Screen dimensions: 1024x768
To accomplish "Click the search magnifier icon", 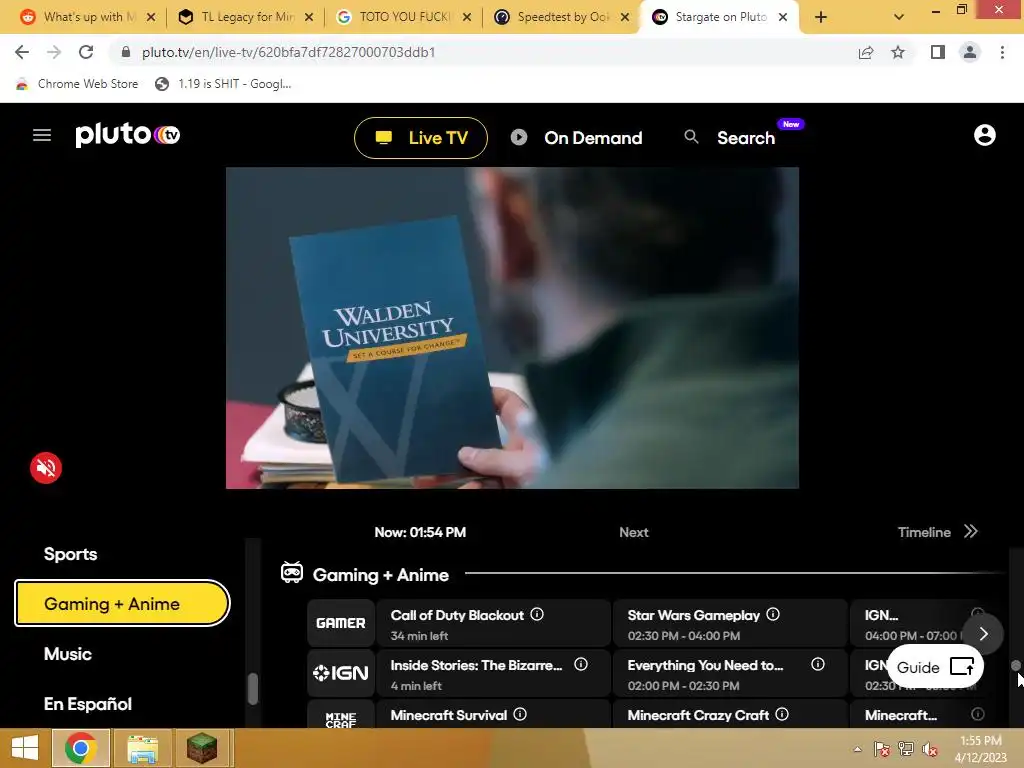I will [x=691, y=136].
